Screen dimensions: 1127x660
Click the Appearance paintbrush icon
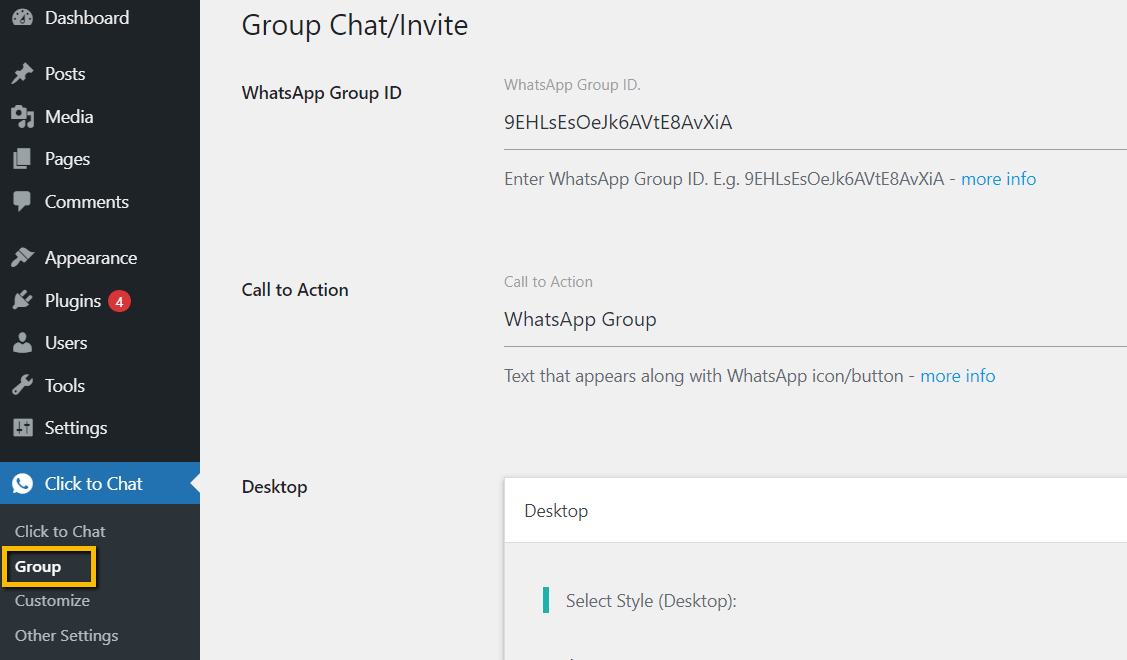point(22,257)
